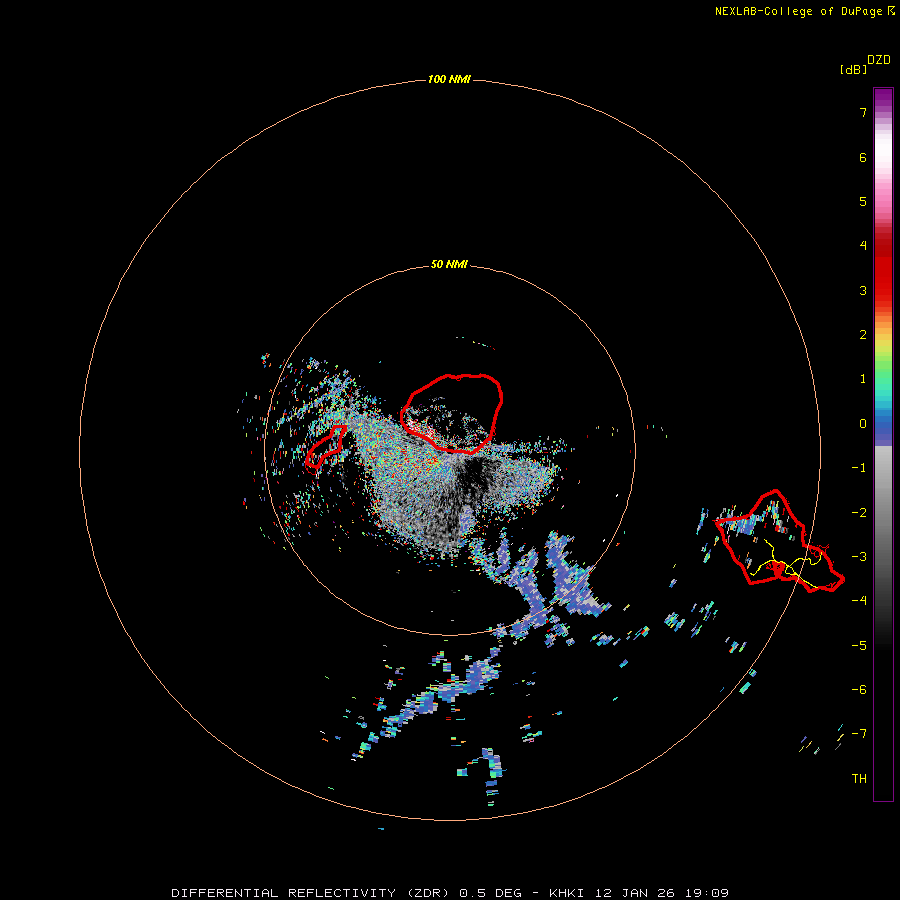Click the Differential Reflectivity title caption at bottom

[450, 893]
